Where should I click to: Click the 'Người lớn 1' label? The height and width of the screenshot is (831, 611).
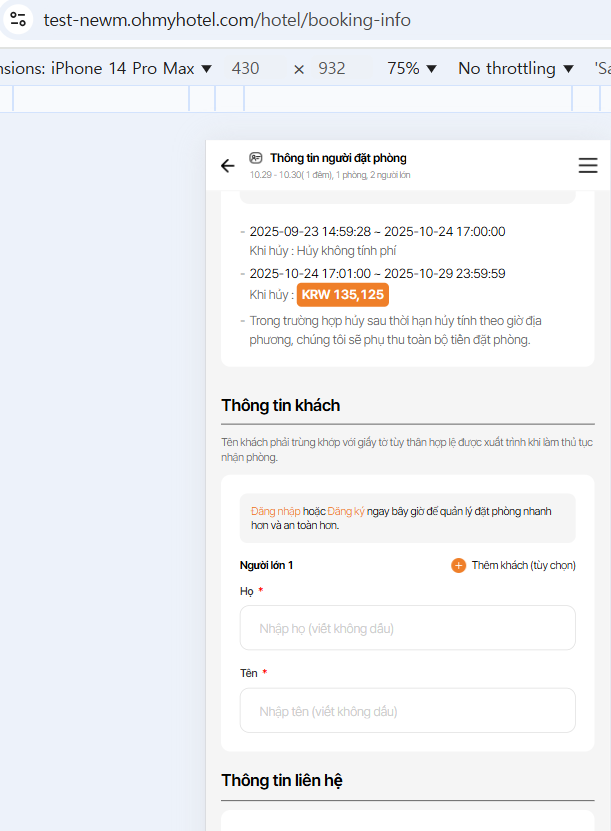(x=266, y=565)
